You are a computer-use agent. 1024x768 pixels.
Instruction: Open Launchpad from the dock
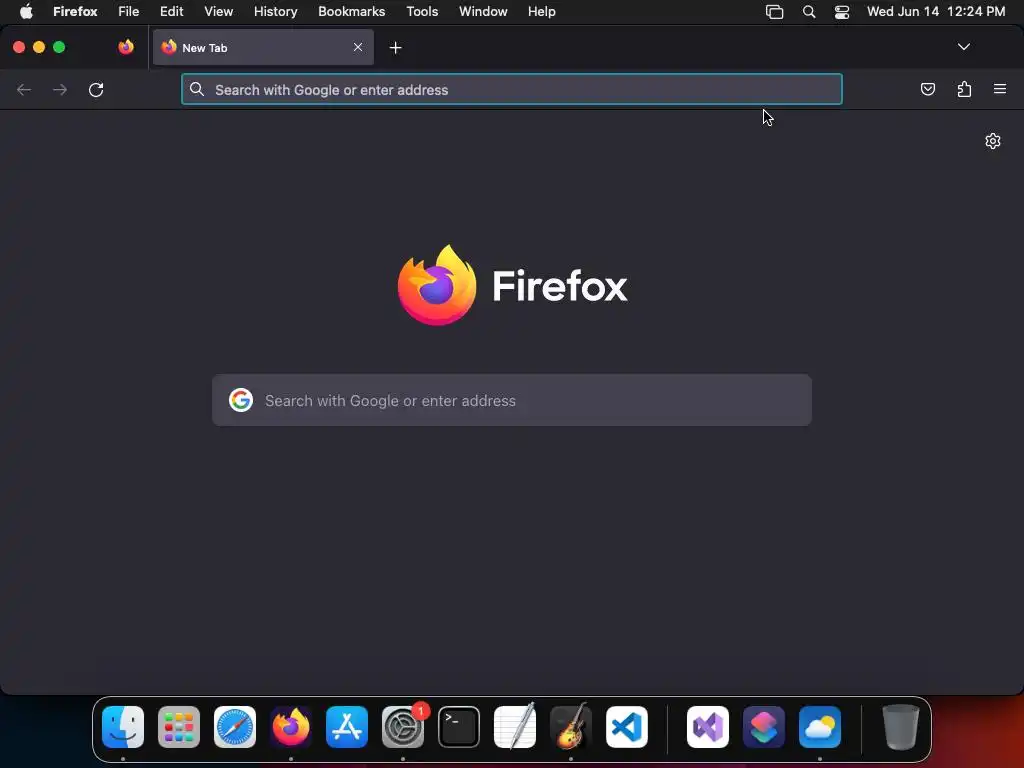tap(179, 727)
